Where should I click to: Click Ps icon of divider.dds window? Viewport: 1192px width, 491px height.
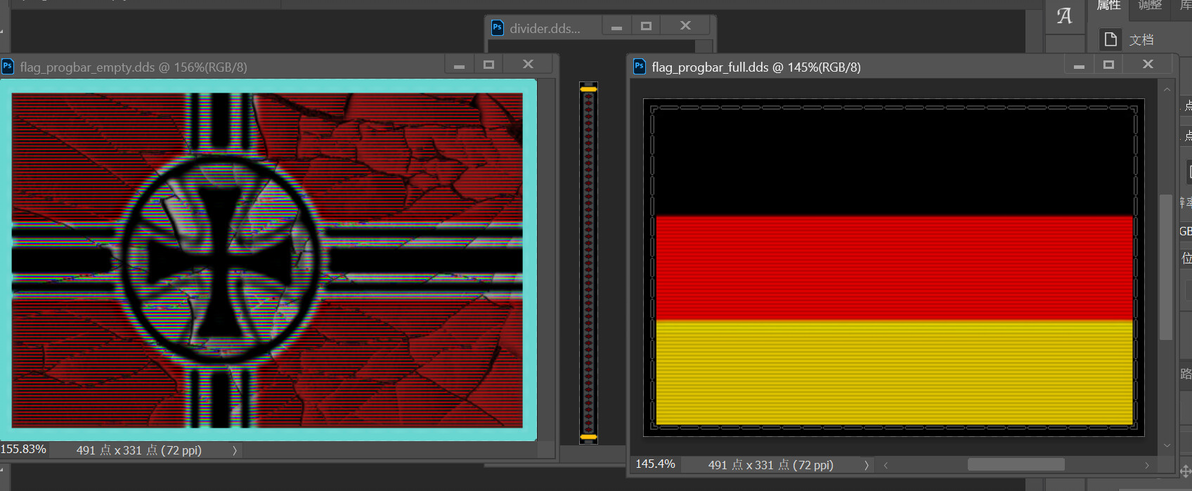click(497, 28)
